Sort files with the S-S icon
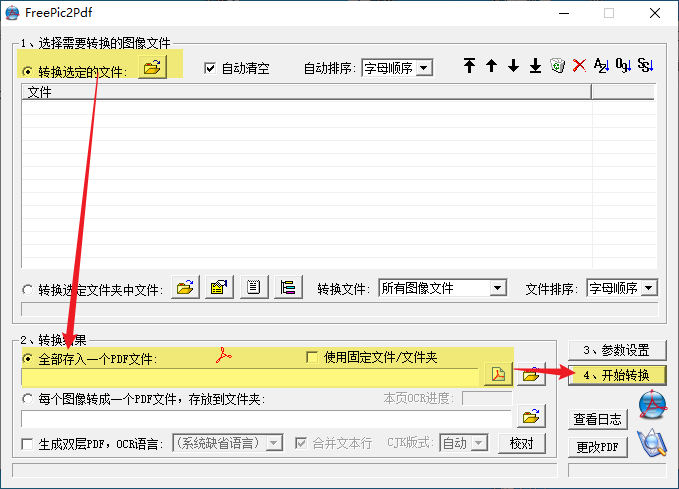 coord(646,66)
